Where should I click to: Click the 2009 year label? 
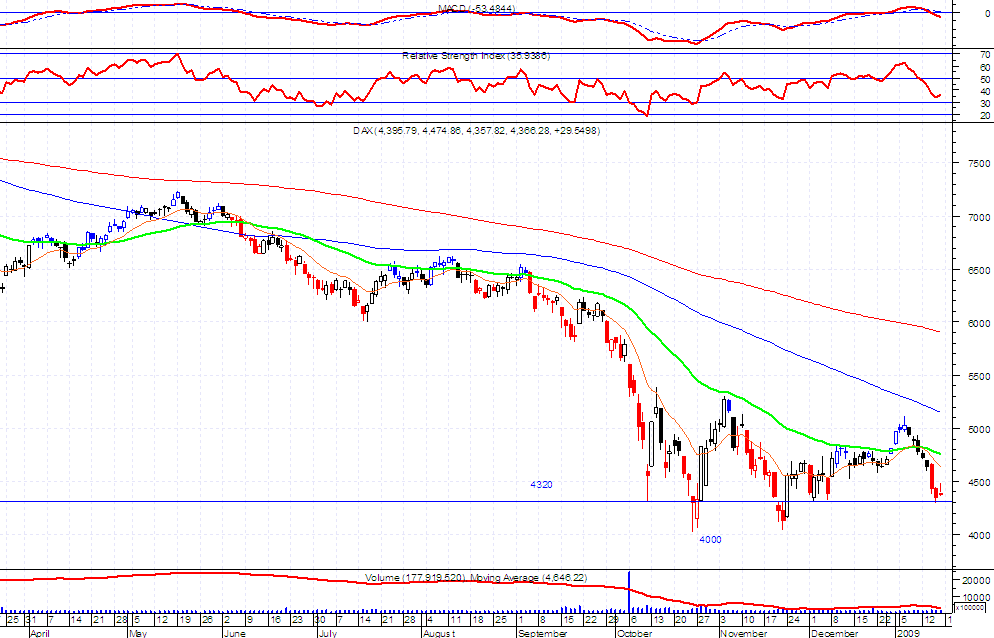[x=908, y=633]
